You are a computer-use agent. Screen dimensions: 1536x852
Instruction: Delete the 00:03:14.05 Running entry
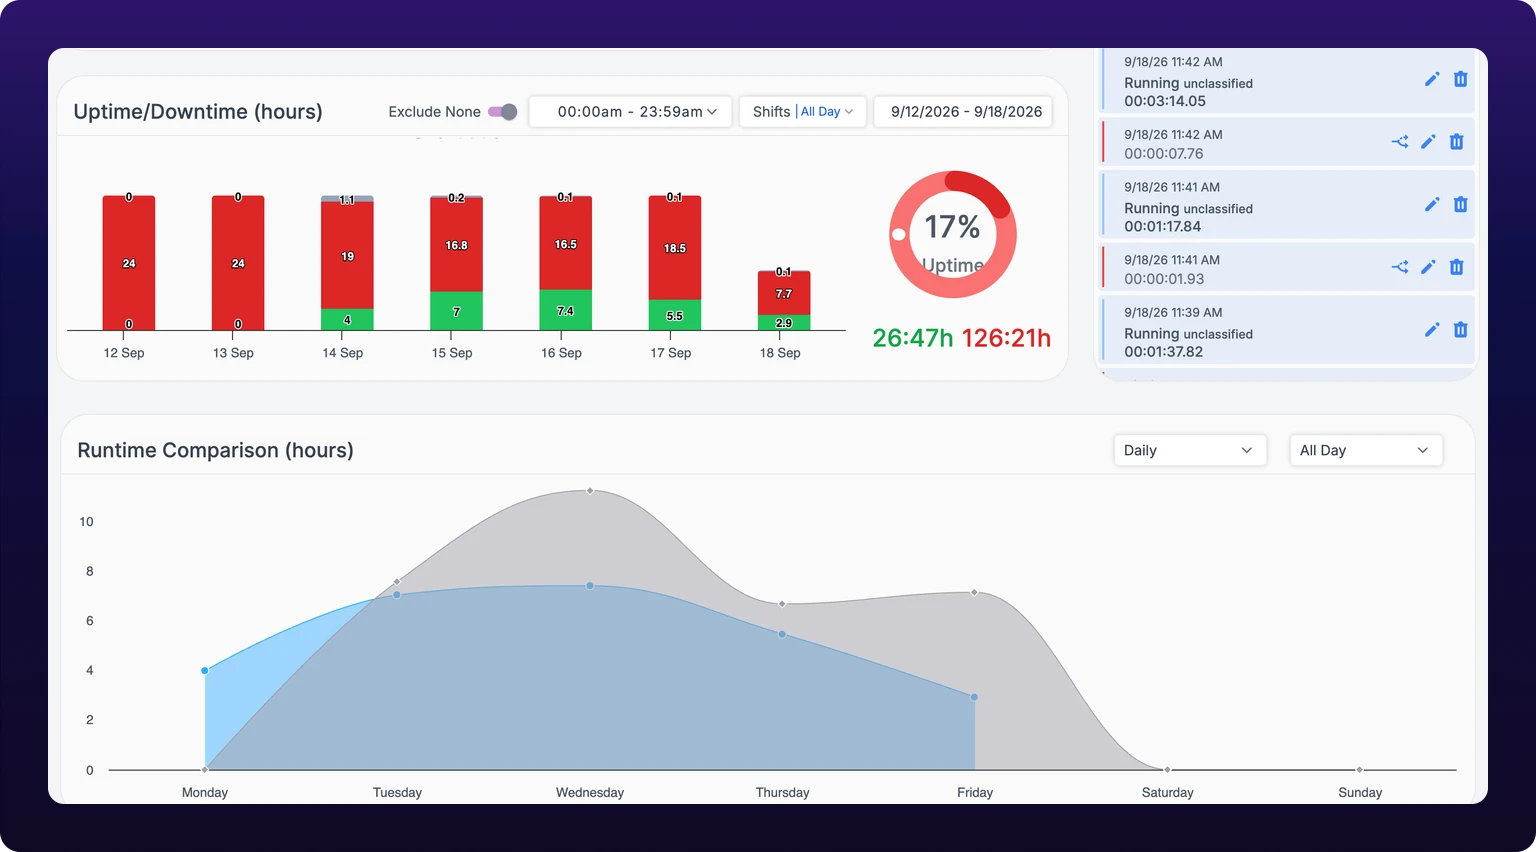(1460, 79)
